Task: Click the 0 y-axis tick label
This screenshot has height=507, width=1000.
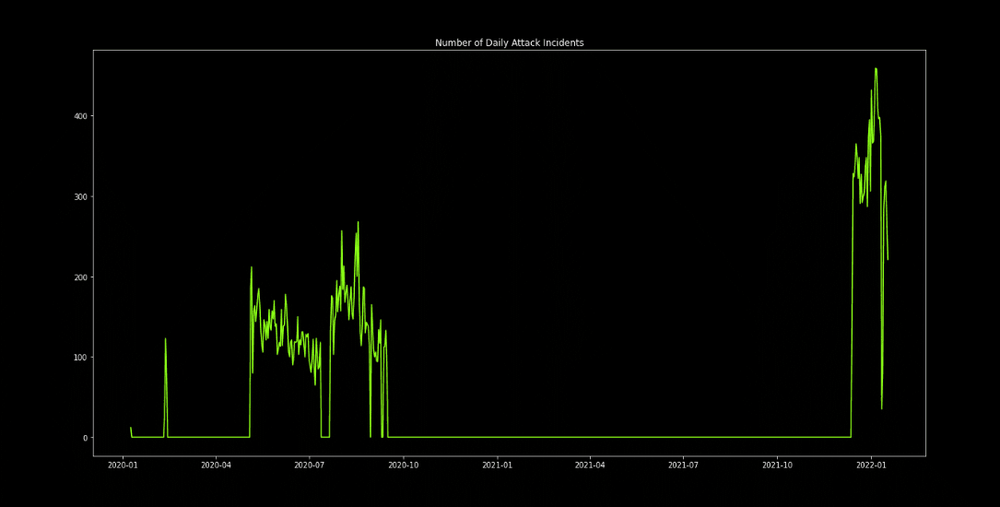Action: tap(85, 438)
